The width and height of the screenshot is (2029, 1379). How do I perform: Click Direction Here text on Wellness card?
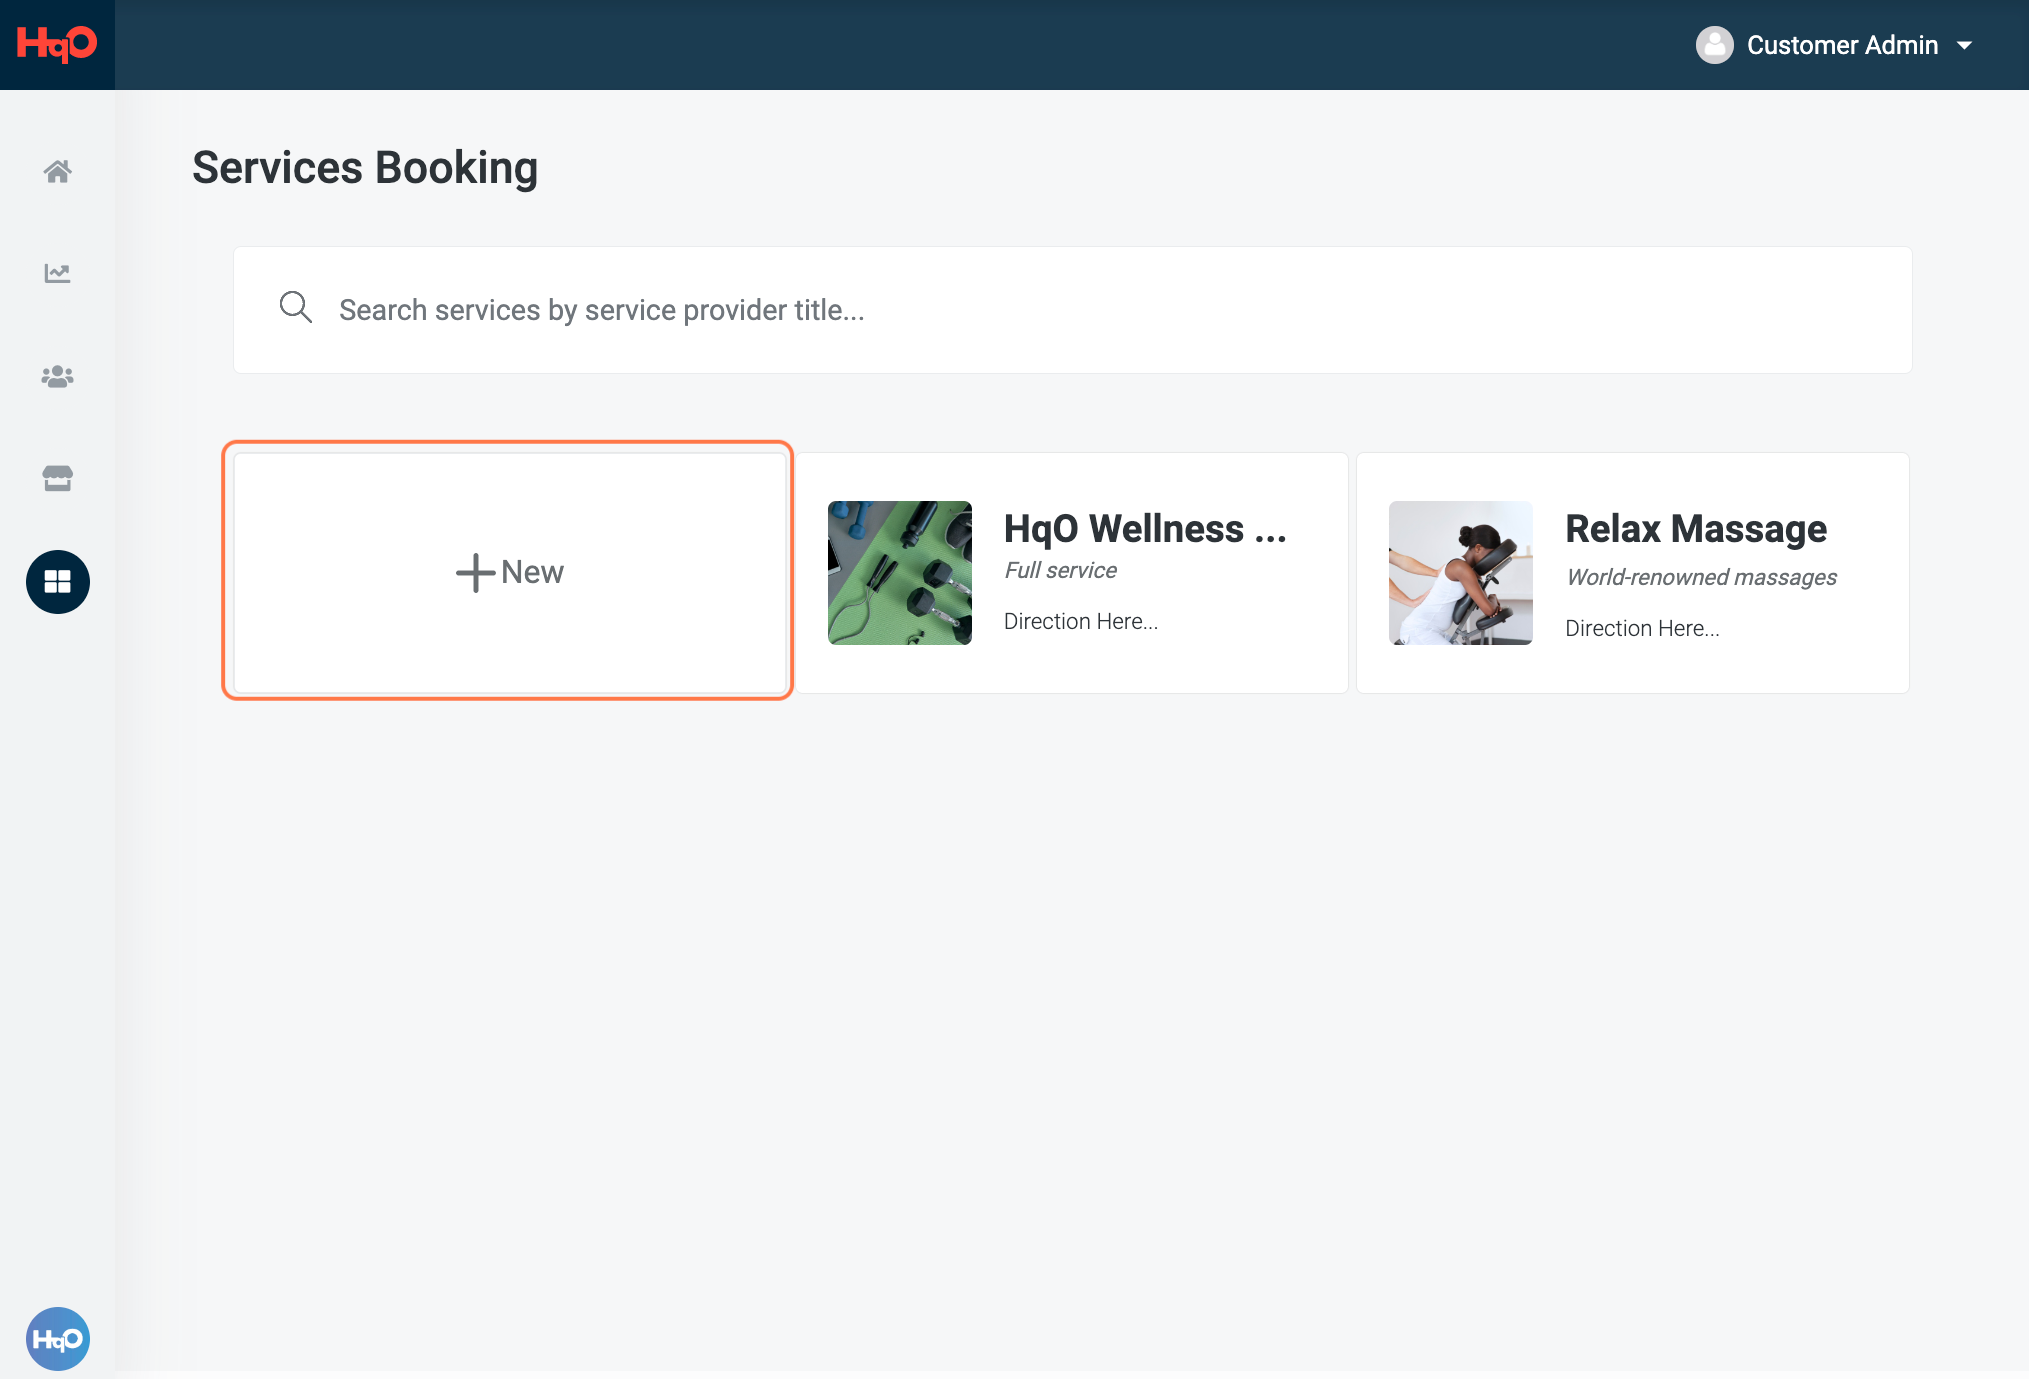pos(1080,621)
